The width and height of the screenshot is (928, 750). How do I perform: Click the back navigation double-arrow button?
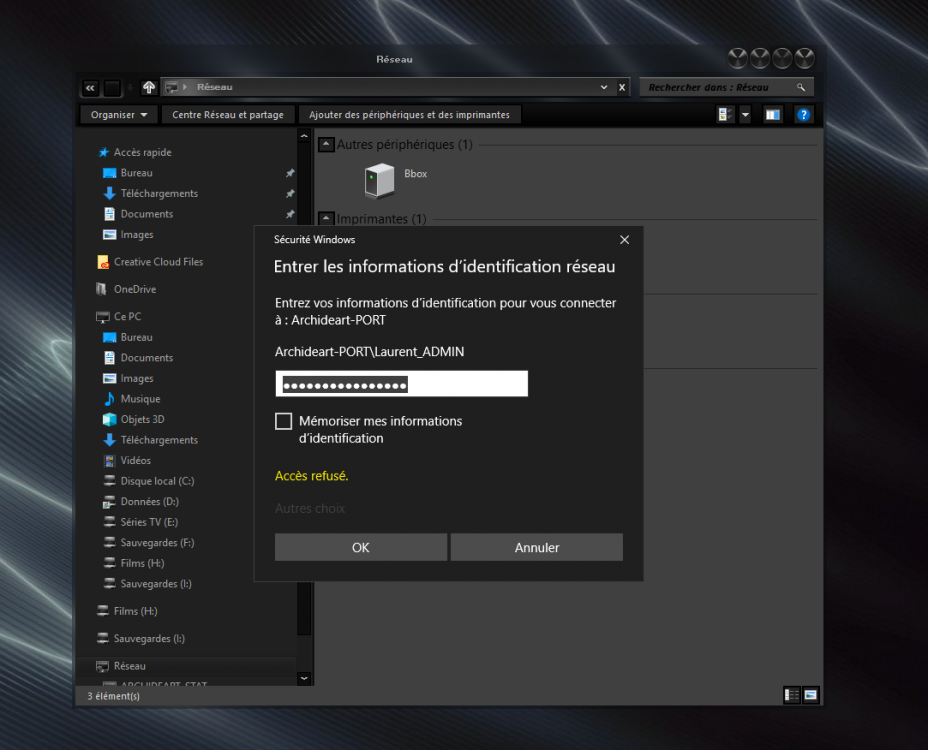(90, 88)
